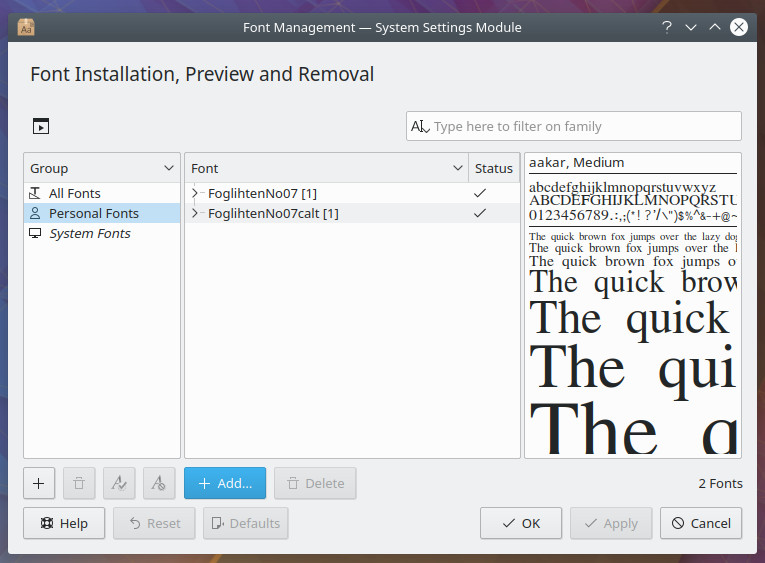Expand the FoglihtenNo07 font family
This screenshot has height=563, width=765.
[195, 193]
